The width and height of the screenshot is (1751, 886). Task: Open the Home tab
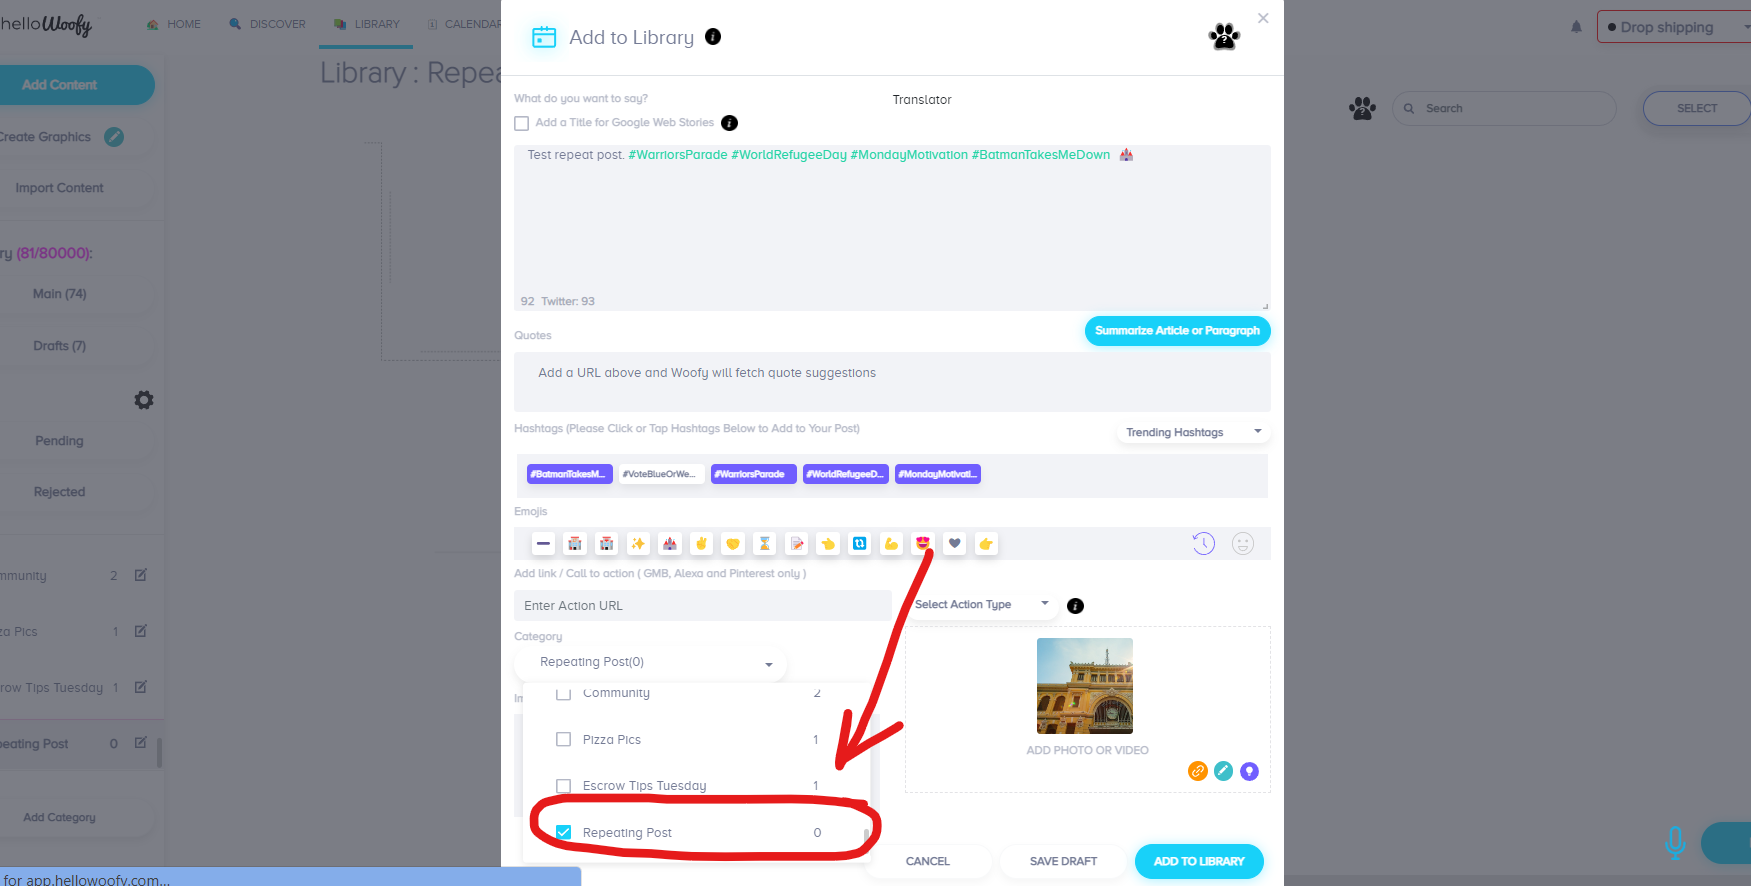click(173, 24)
